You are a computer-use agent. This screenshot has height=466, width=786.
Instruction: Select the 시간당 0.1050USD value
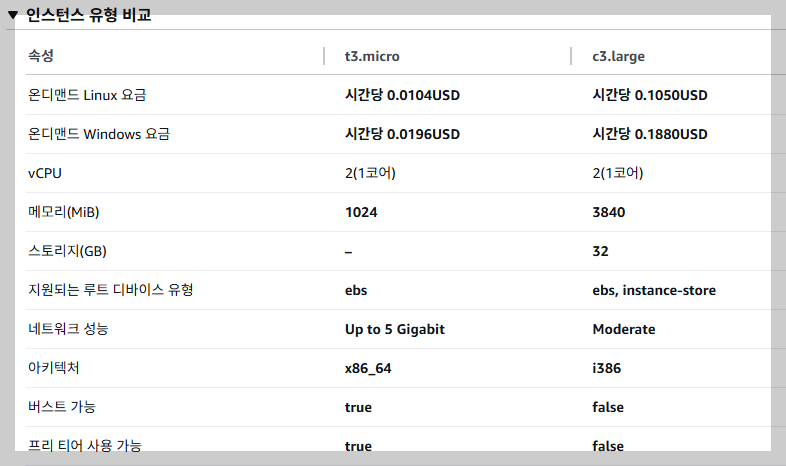pyautogui.click(x=650, y=95)
